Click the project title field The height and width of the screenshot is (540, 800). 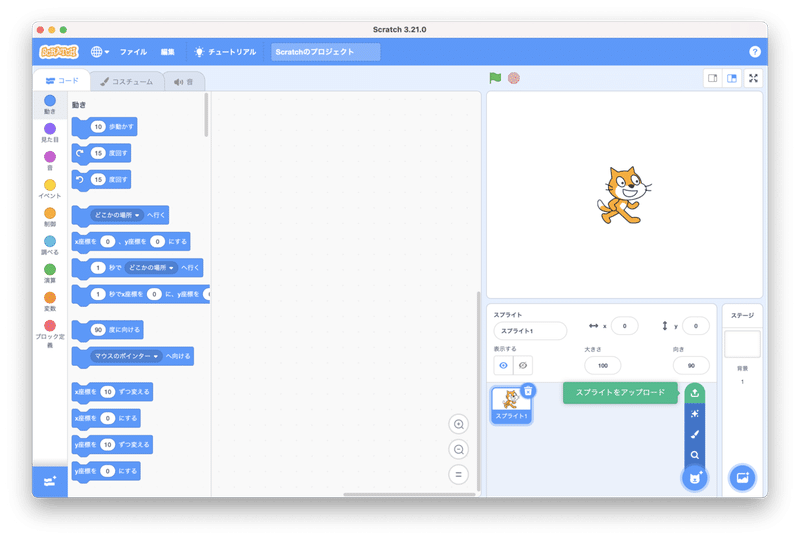pyautogui.click(x=326, y=52)
